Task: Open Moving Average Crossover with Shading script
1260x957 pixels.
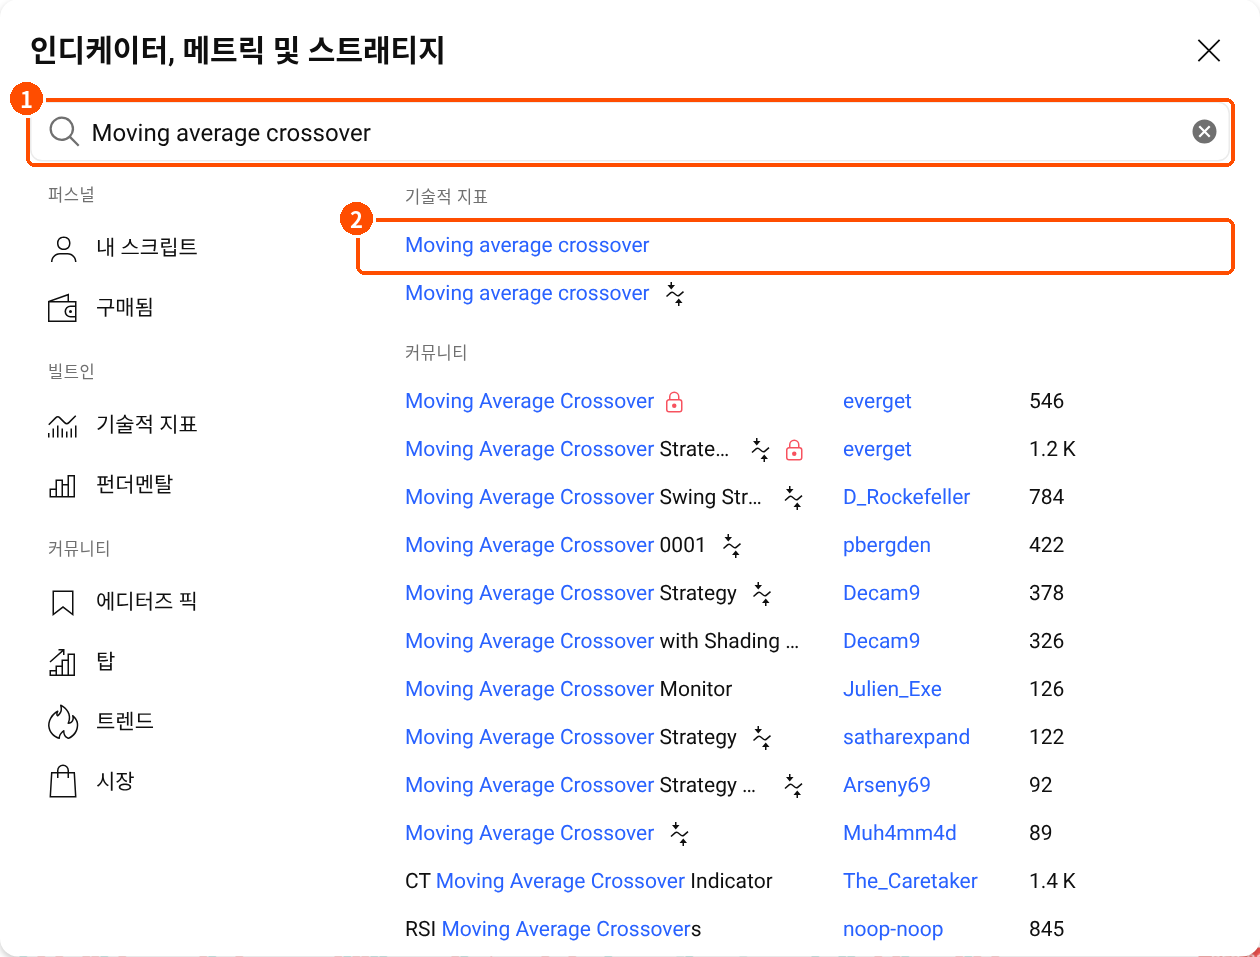Action: tap(602, 641)
